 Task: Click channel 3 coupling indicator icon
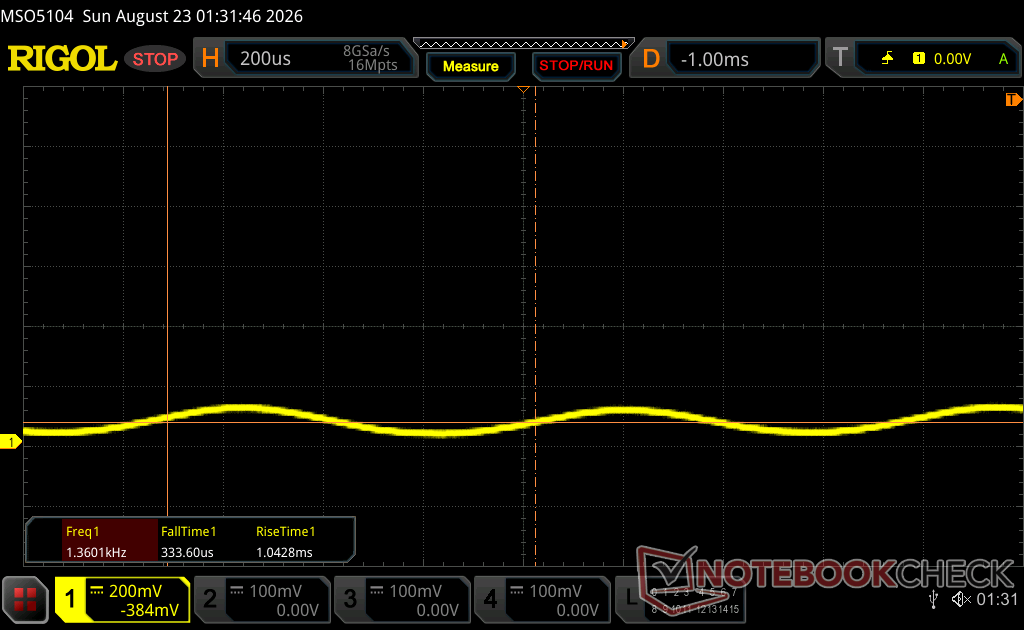(377, 591)
